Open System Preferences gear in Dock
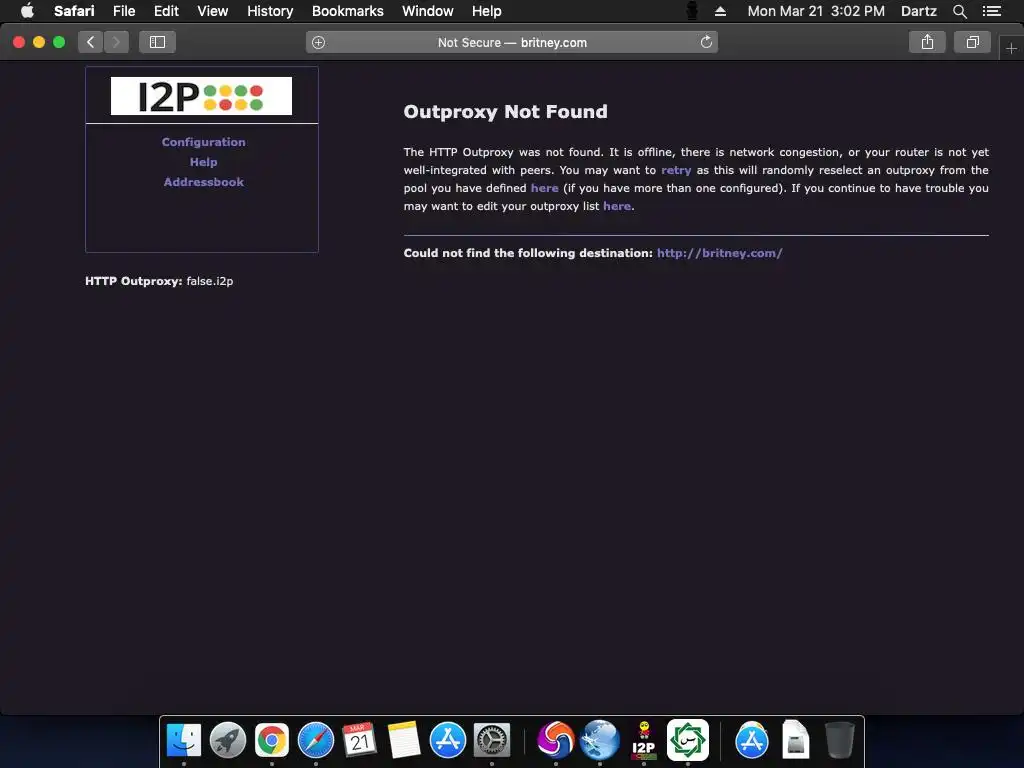The height and width of the screenshot is (768, 1024). click(x=492, y=741)
